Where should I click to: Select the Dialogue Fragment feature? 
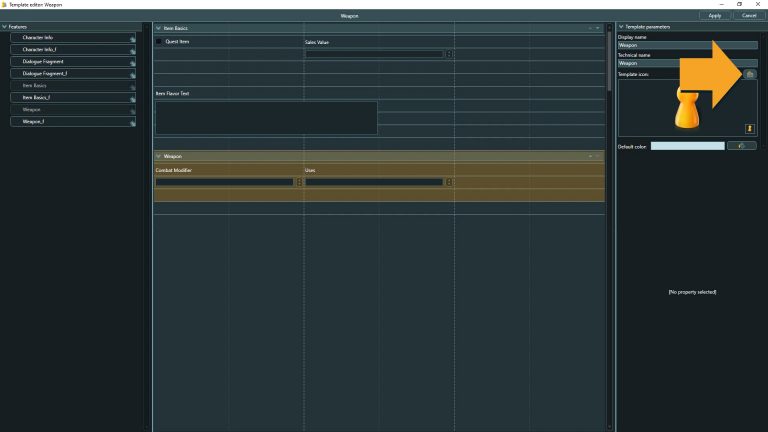pos(73,62)
